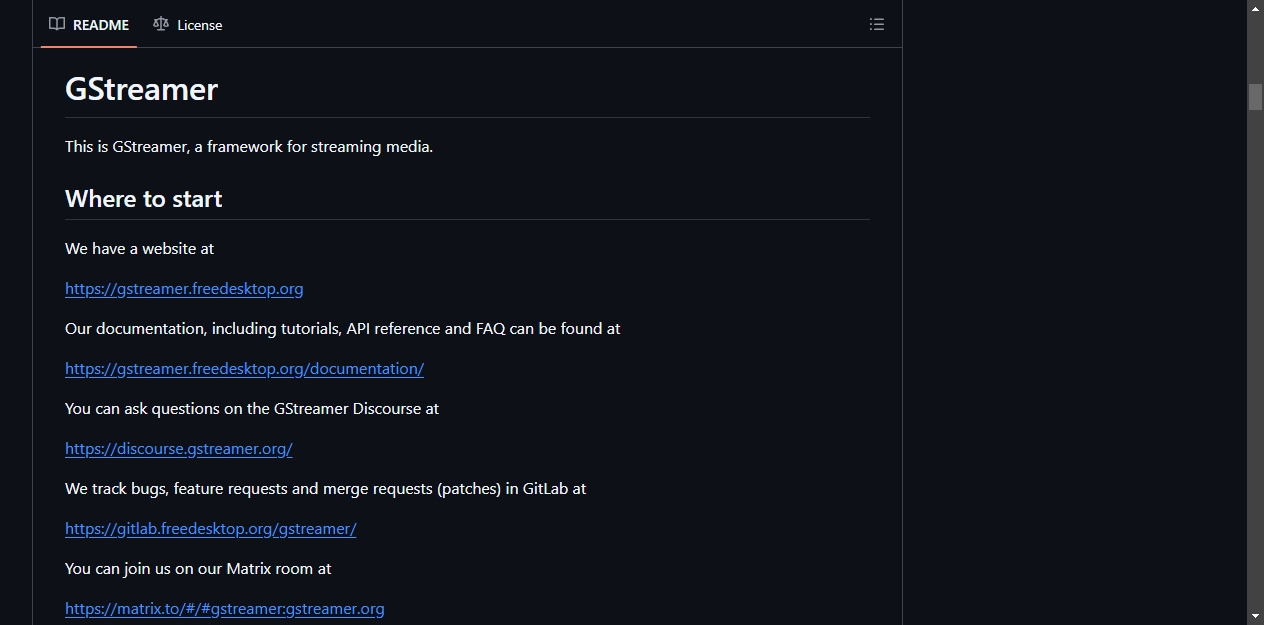Click the text "We have a website at"
This screenshot has width=1264, height=625.
[139, 249]
